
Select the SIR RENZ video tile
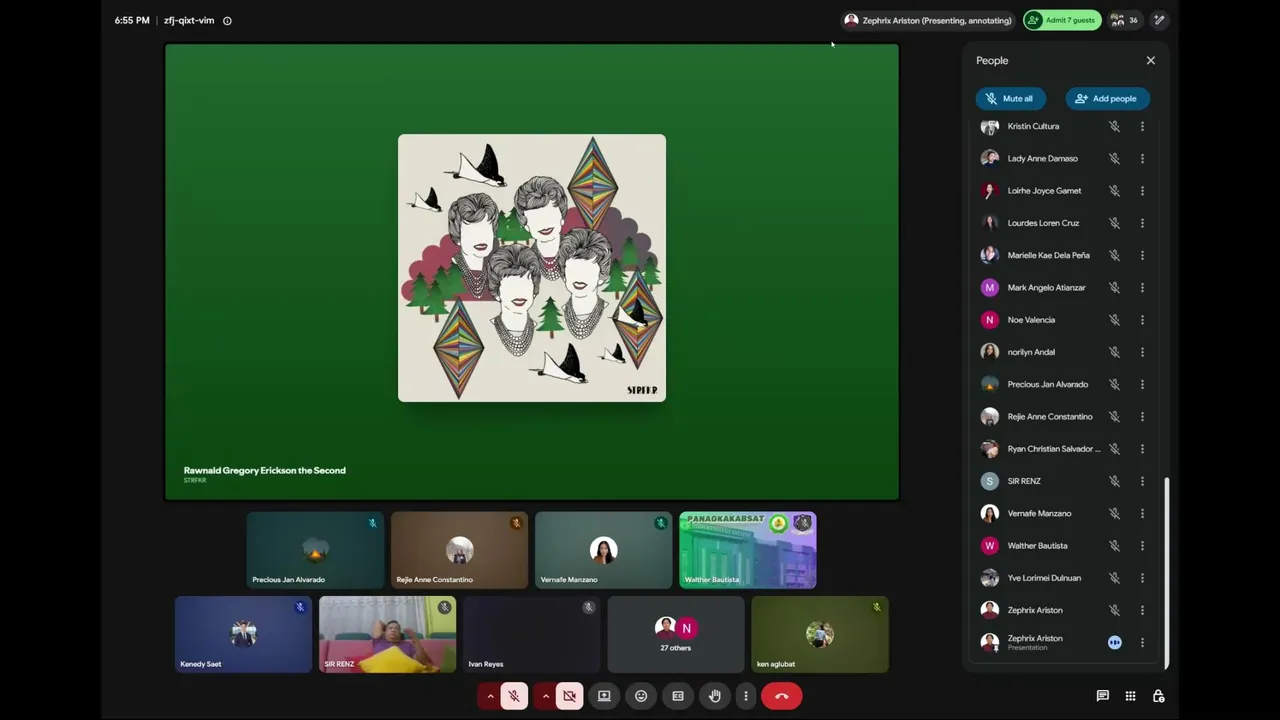click(x=387, y=634)
